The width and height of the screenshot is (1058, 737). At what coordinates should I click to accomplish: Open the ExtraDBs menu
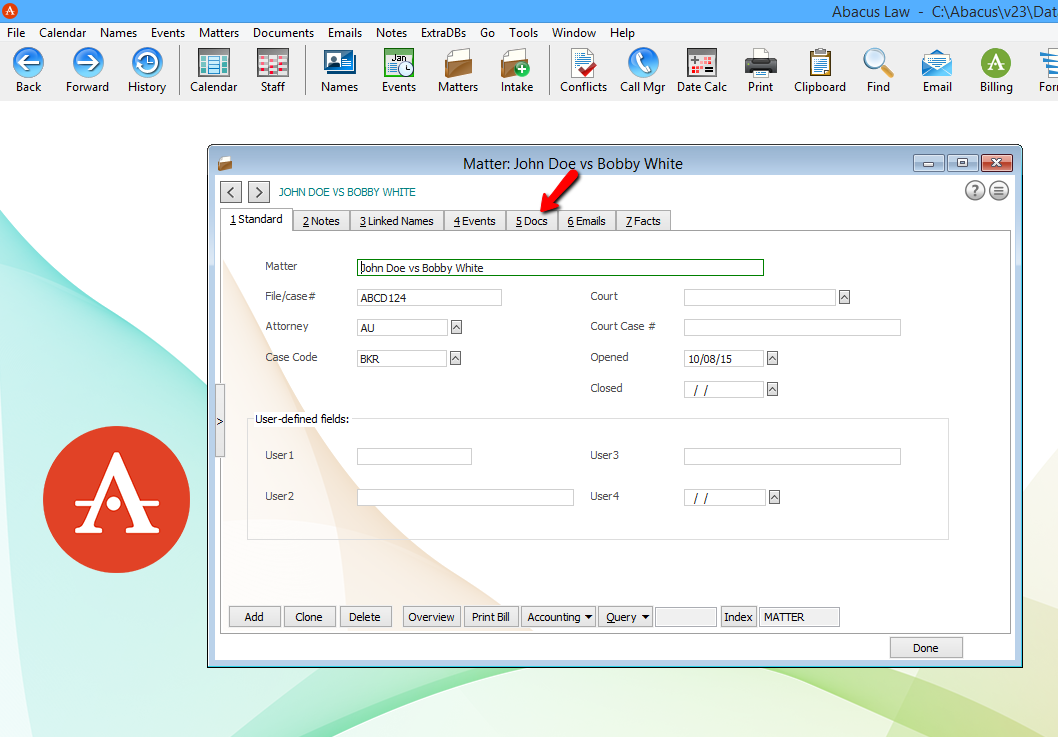point(443,32)
